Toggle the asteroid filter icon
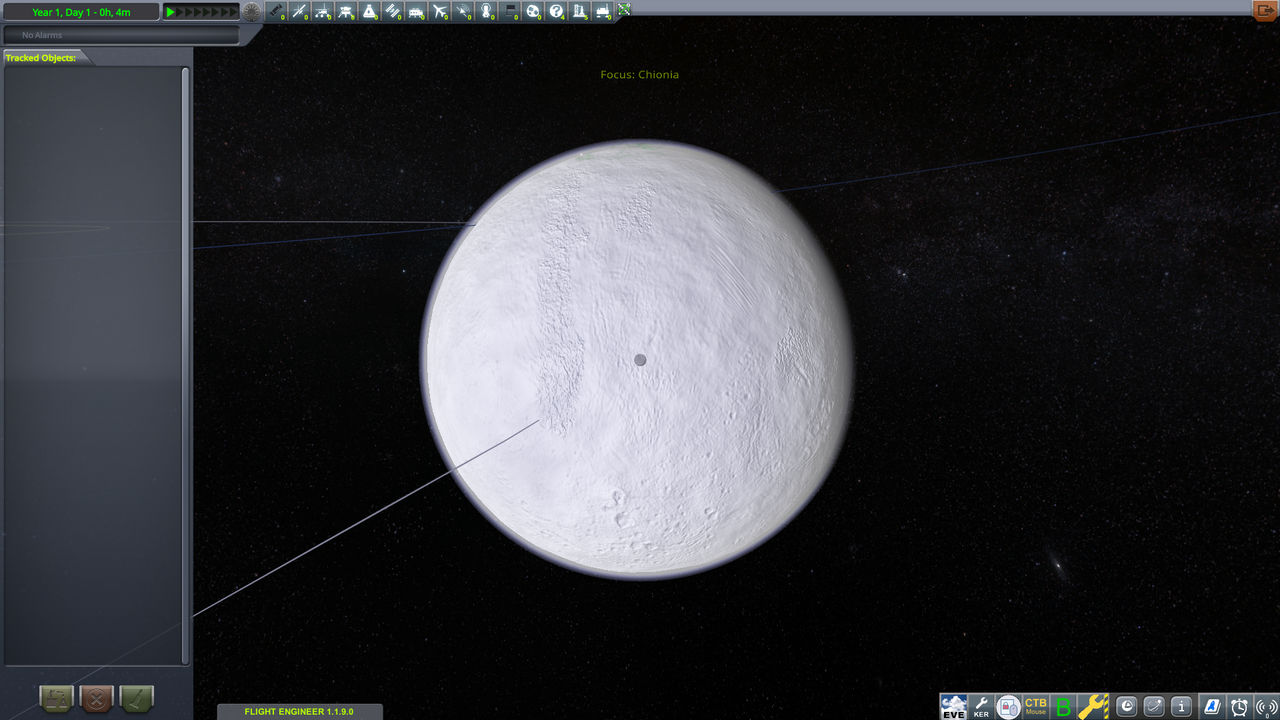 coord(533,11)
